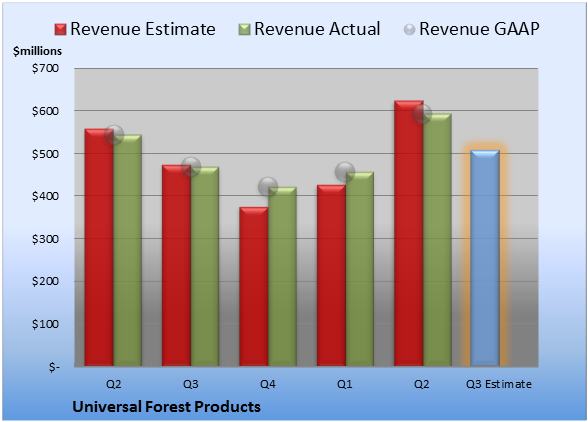Screen dimensions: 588x422
Task: Select the red estimate bar for Q4
Action: tap(254, 287)
